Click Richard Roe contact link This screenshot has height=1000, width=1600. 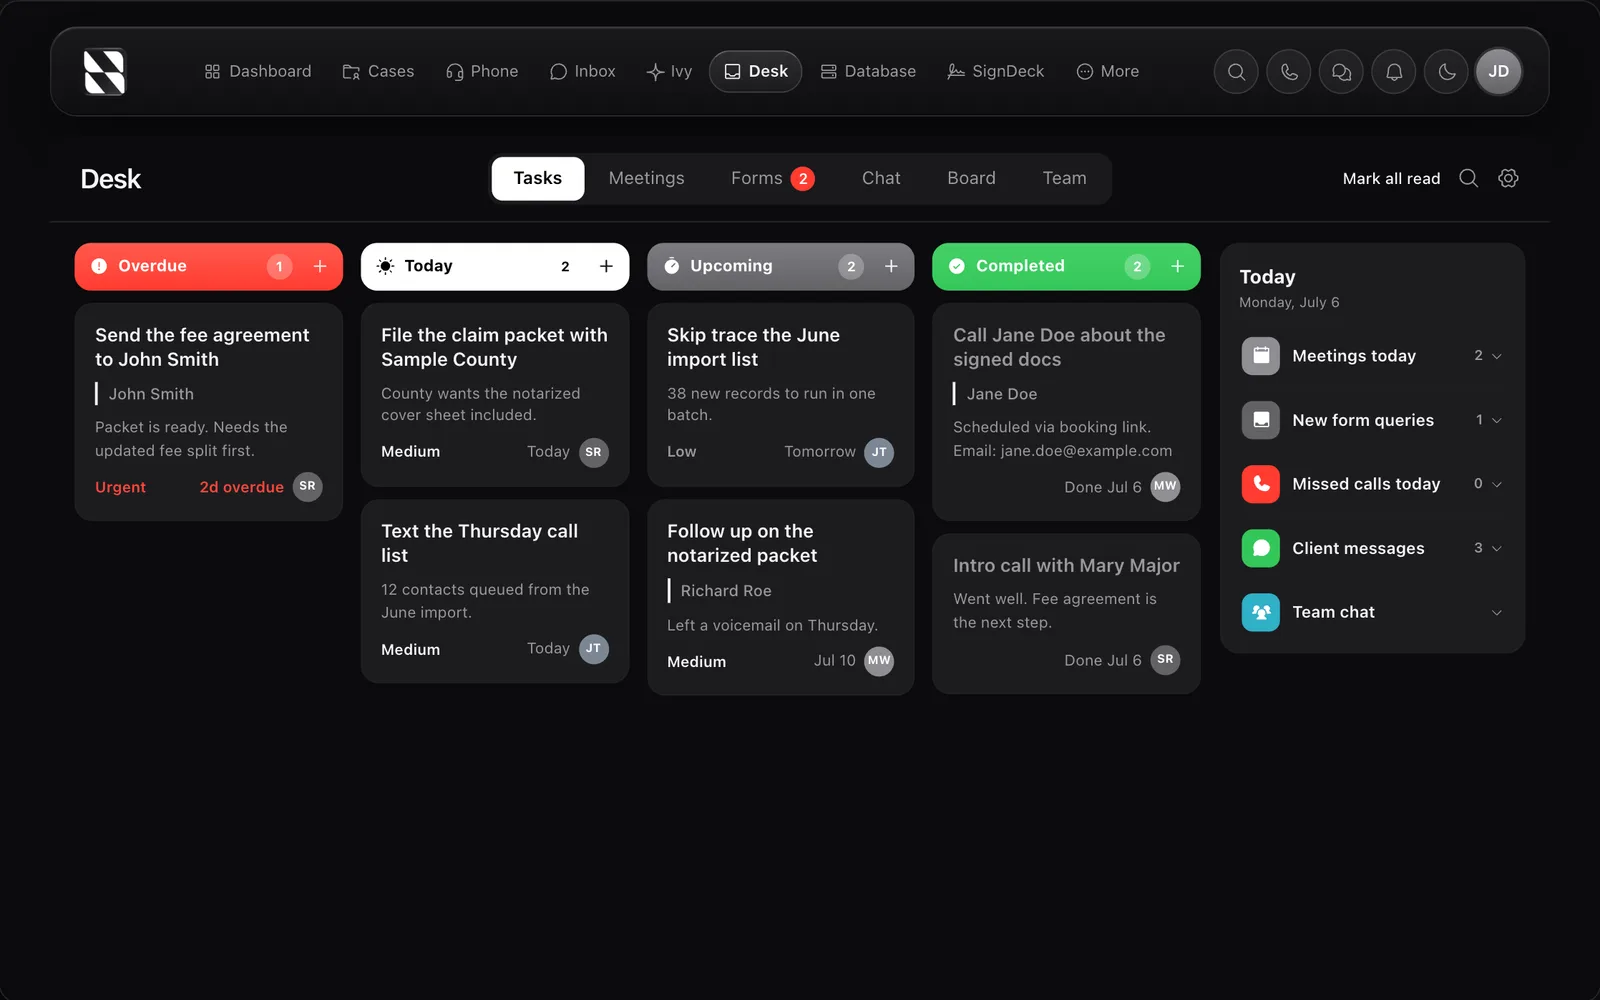click(x=726, y=591)
